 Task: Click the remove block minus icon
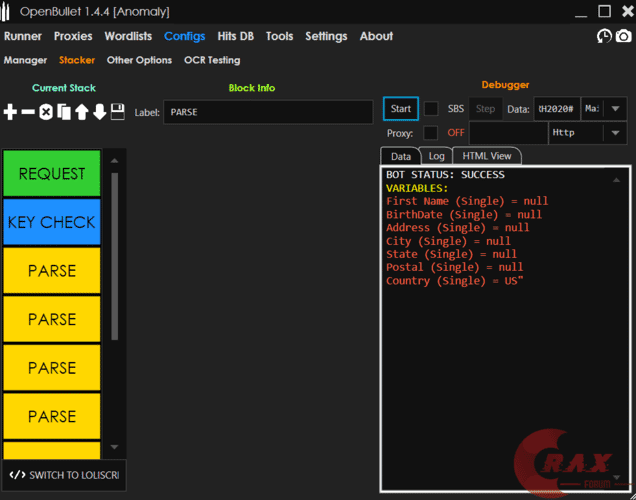pos(28,112)
